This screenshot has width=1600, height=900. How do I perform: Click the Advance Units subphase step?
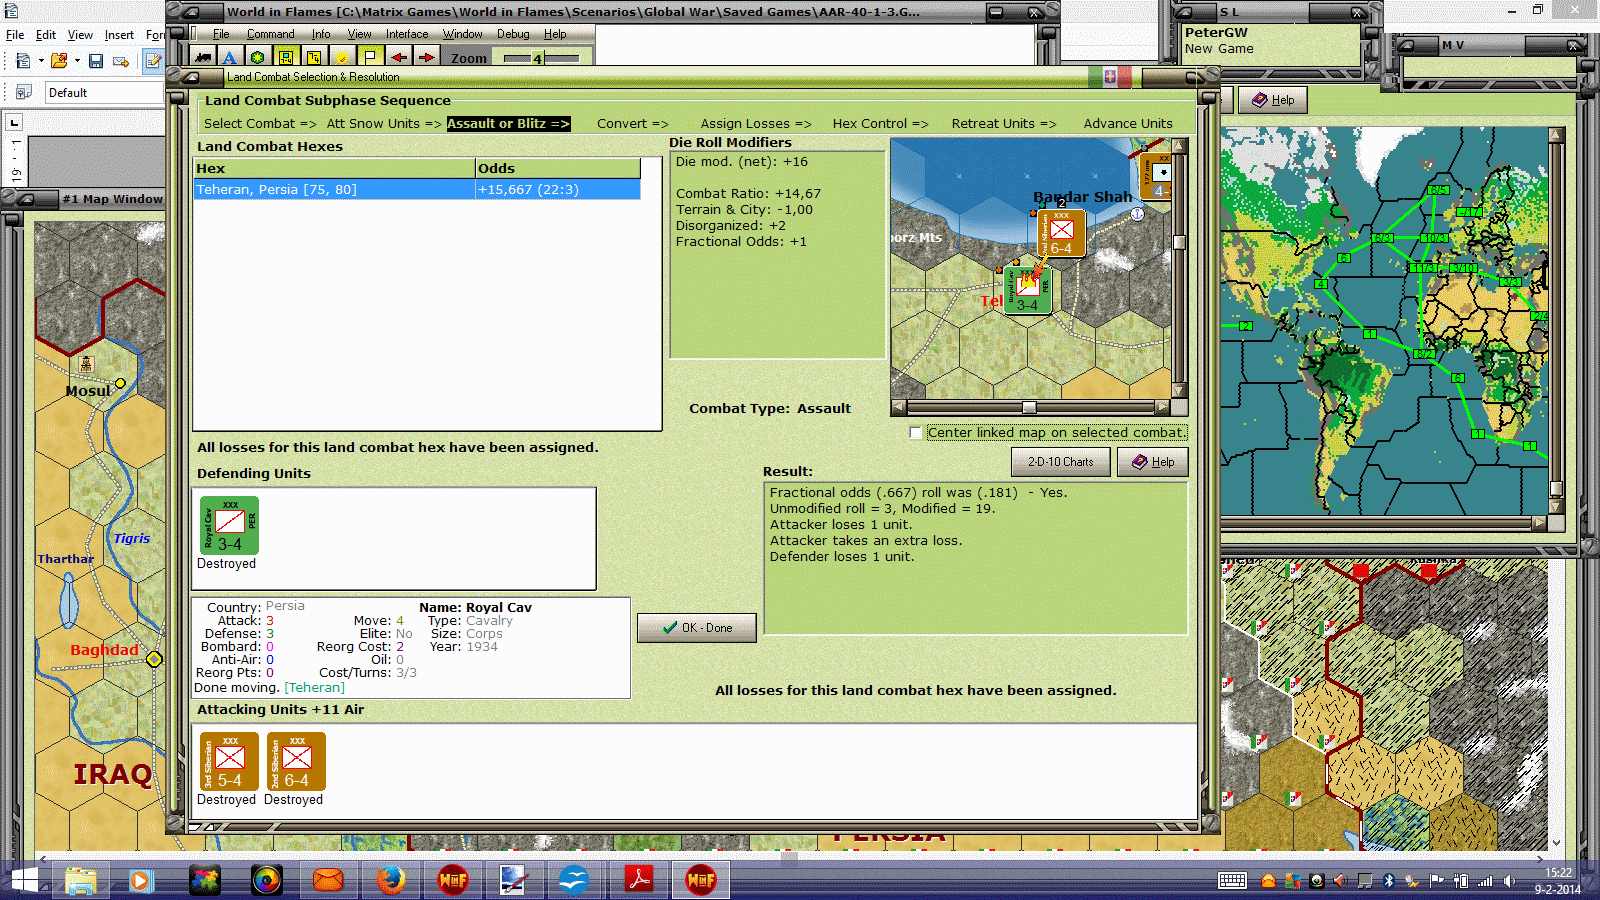(x=1128, y=124)
